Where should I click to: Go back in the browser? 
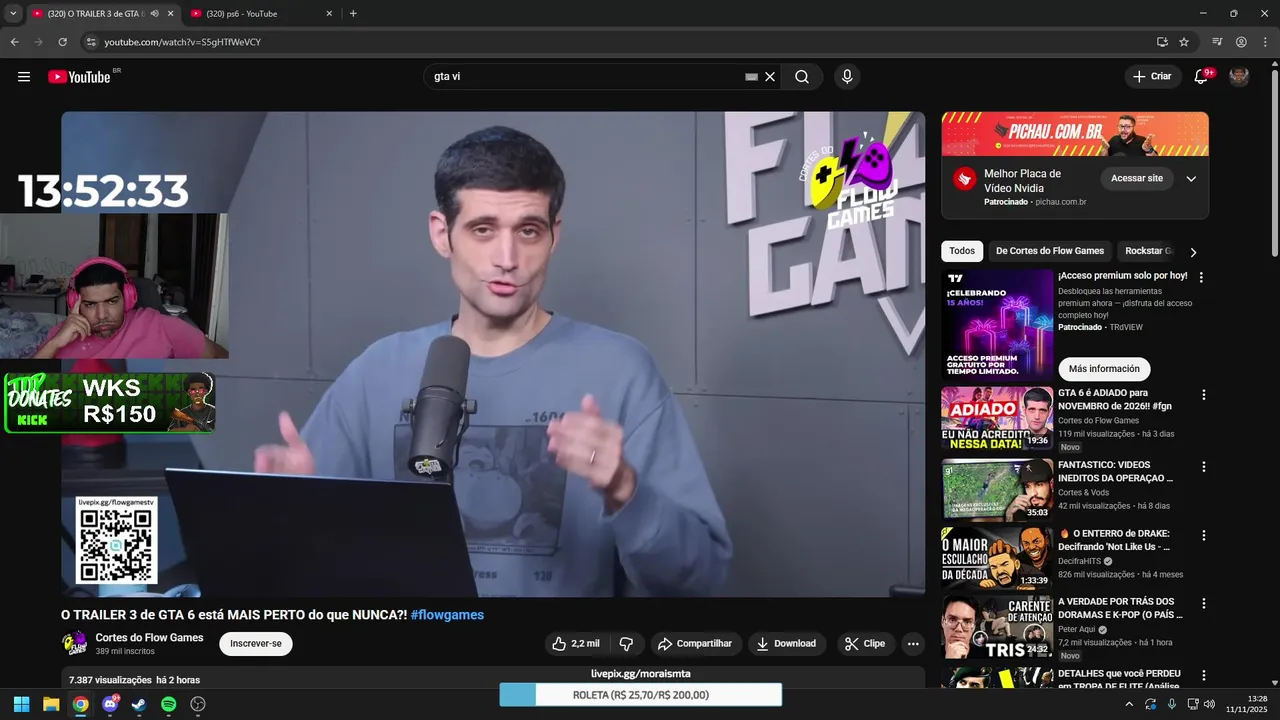[x=14, y=42]
